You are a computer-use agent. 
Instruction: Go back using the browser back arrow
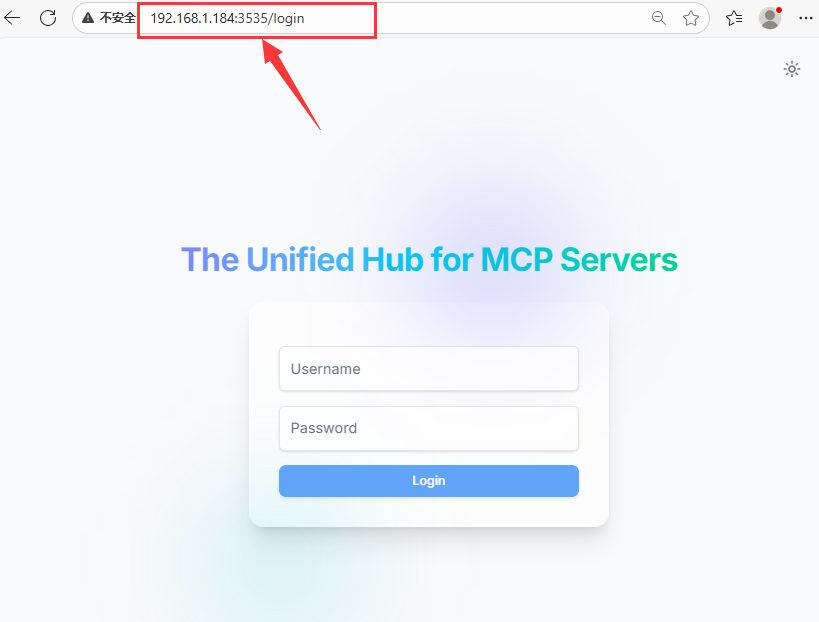click(x=11, y=18)
